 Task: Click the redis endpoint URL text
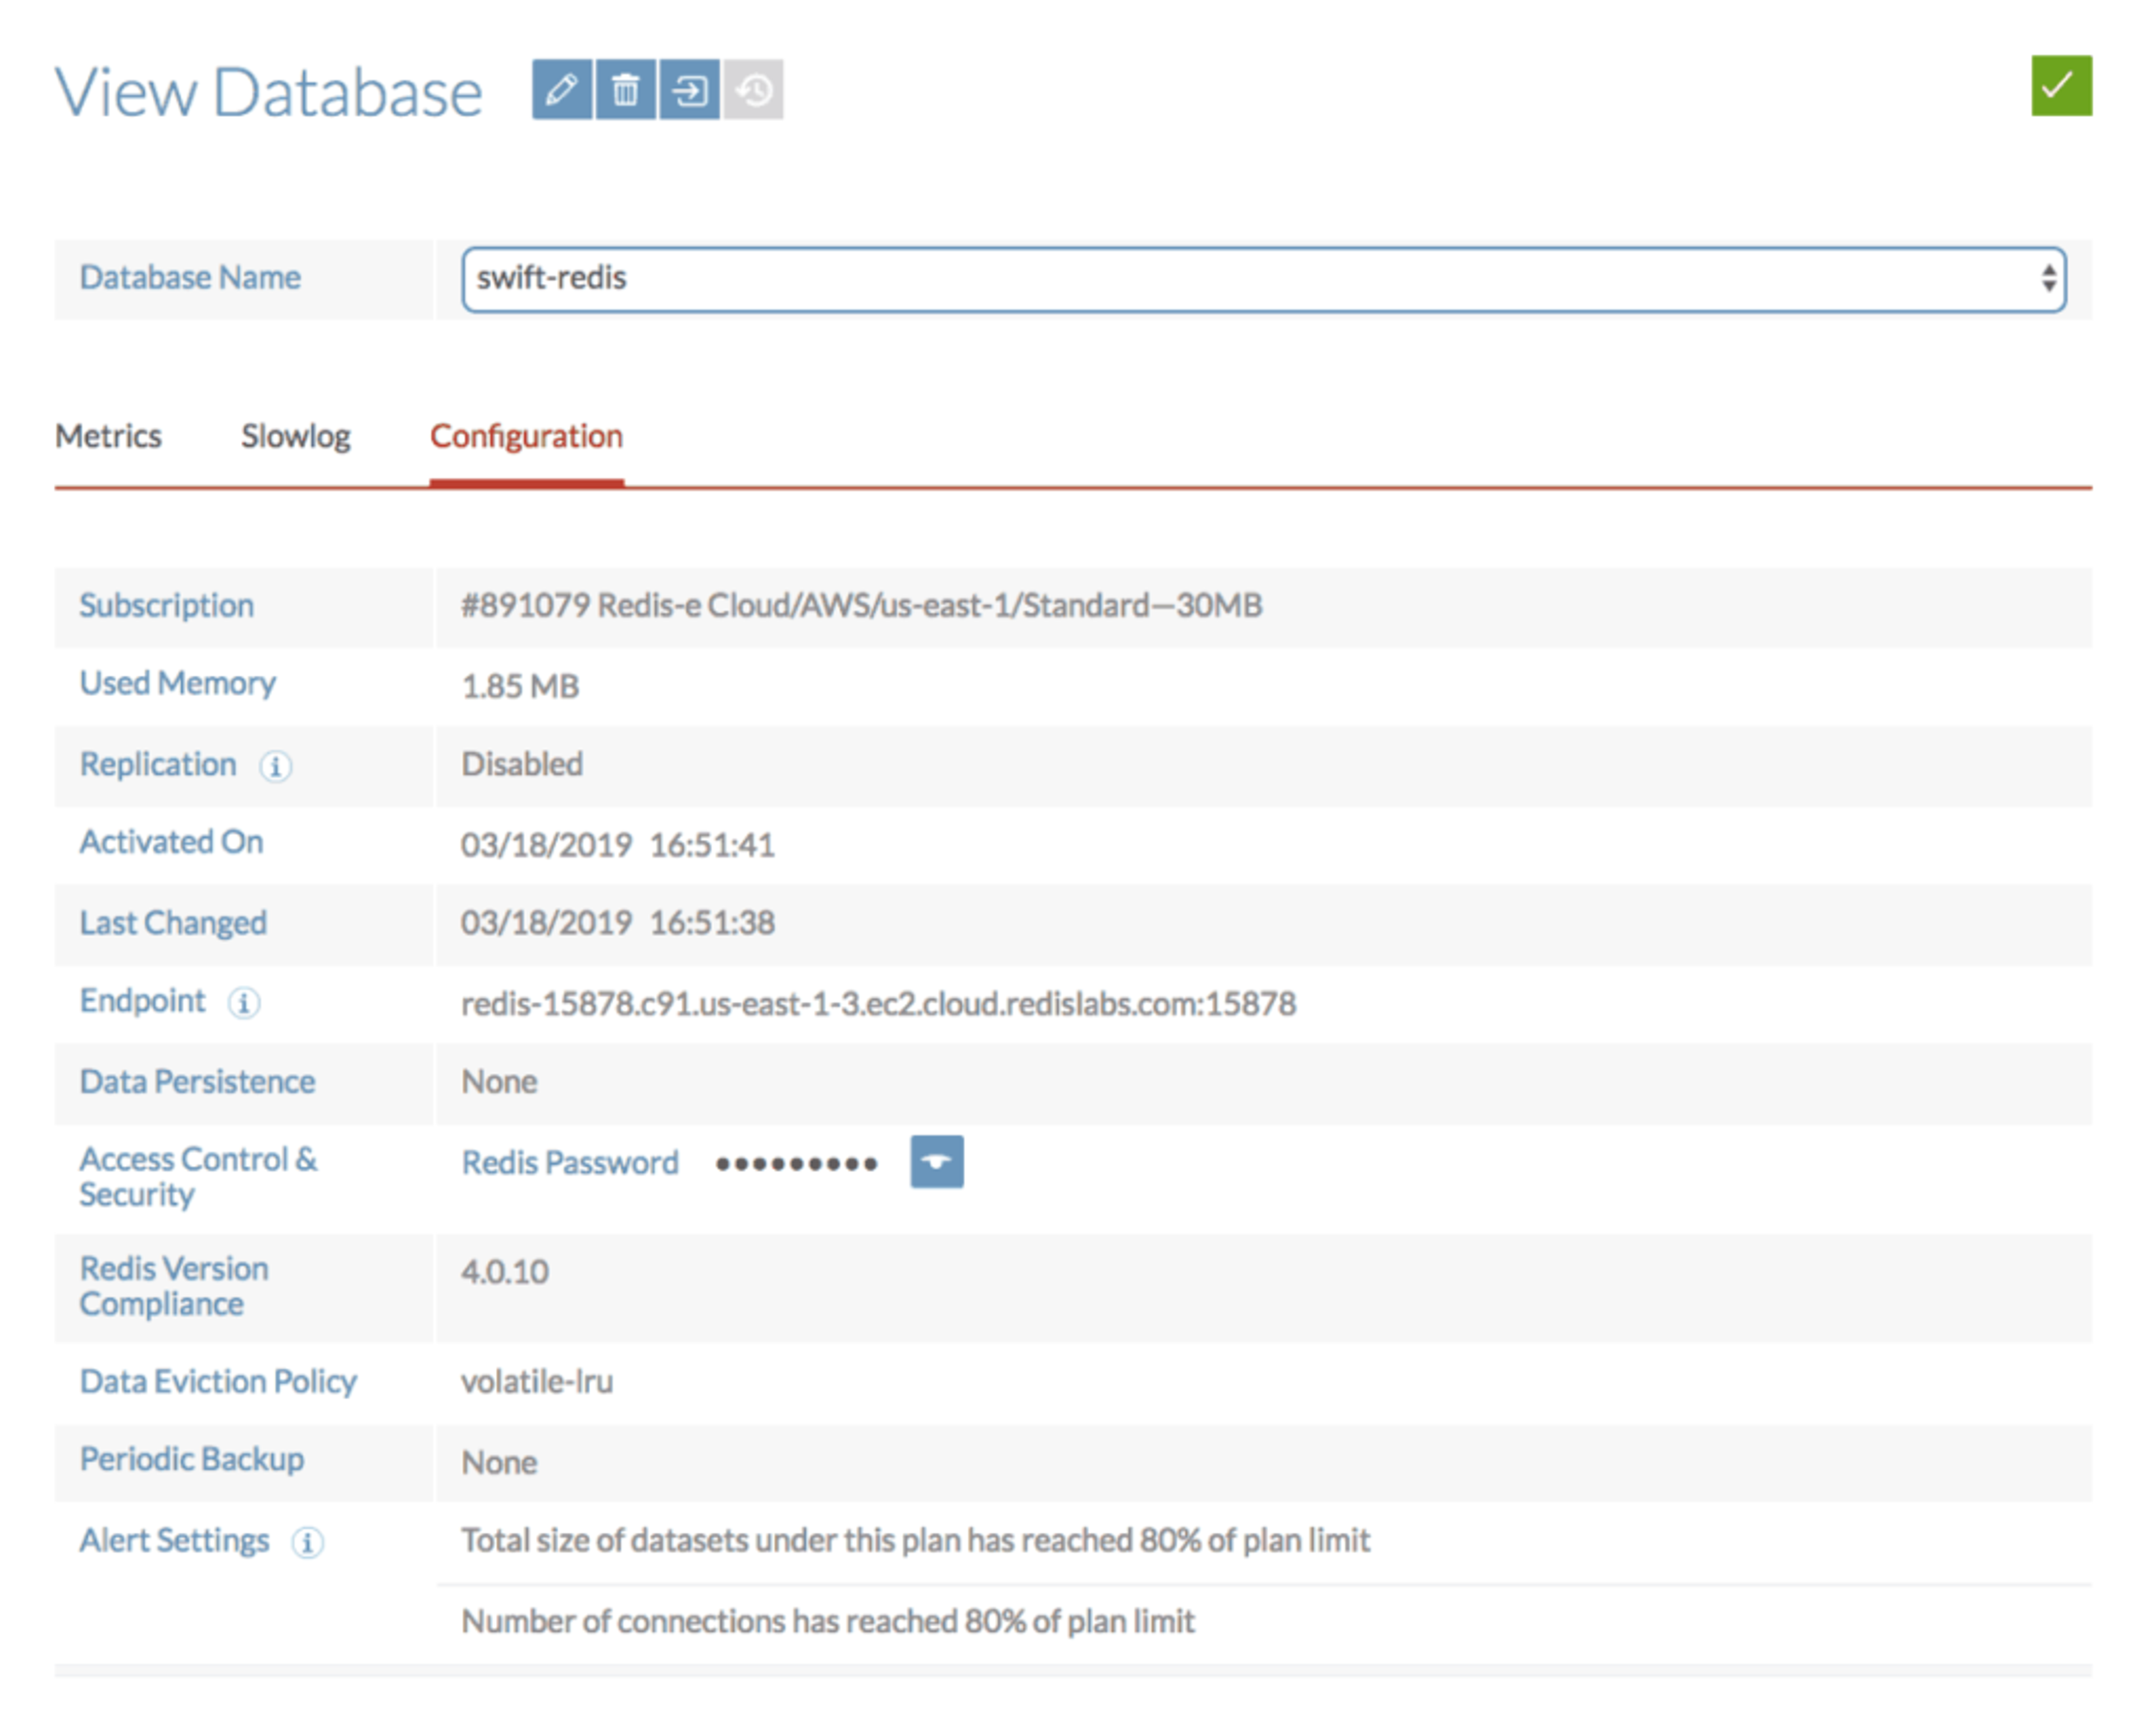click(878, 1004)
